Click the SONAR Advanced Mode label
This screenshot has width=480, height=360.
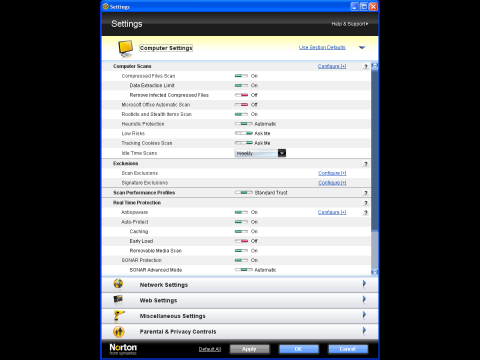156,270
